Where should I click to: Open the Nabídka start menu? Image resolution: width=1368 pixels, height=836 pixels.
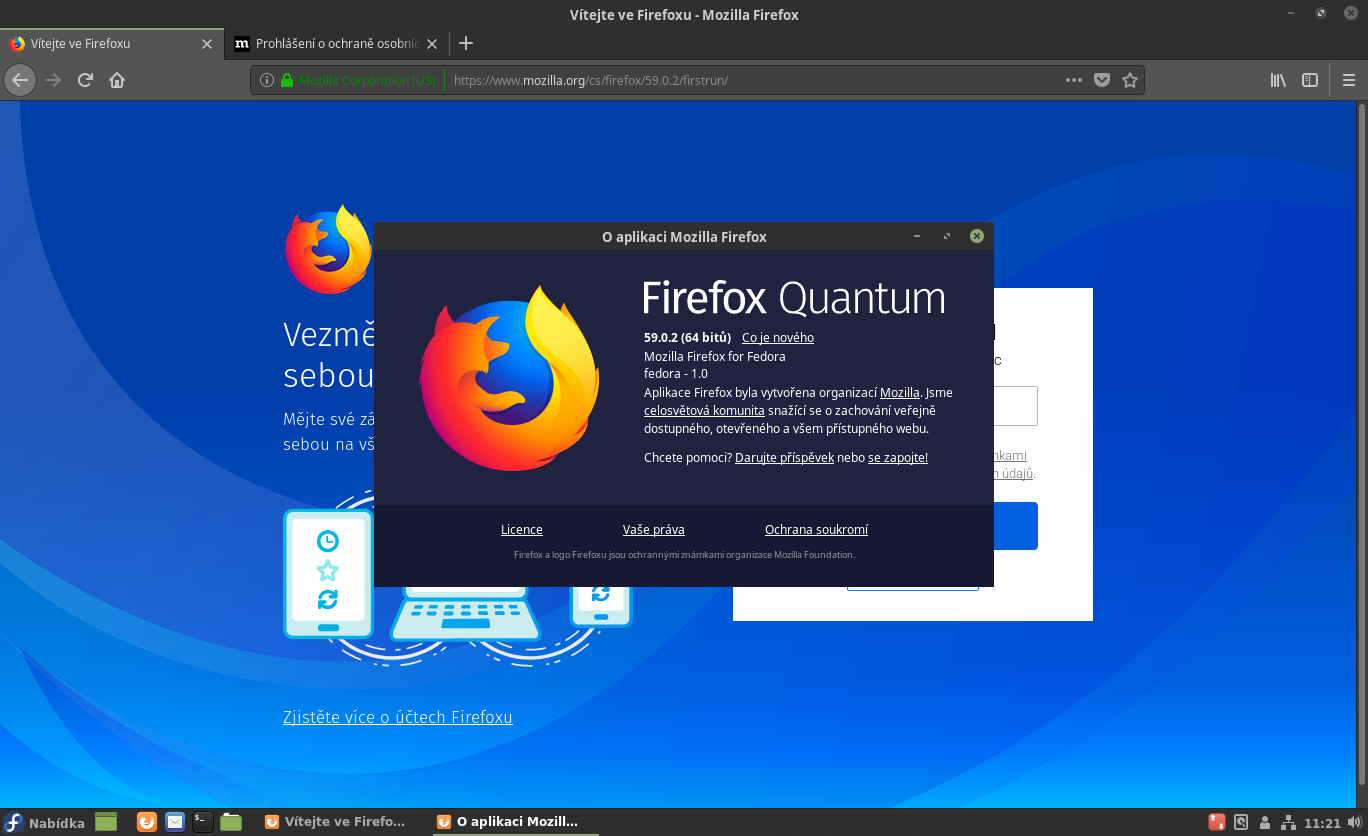coord(44,822)
